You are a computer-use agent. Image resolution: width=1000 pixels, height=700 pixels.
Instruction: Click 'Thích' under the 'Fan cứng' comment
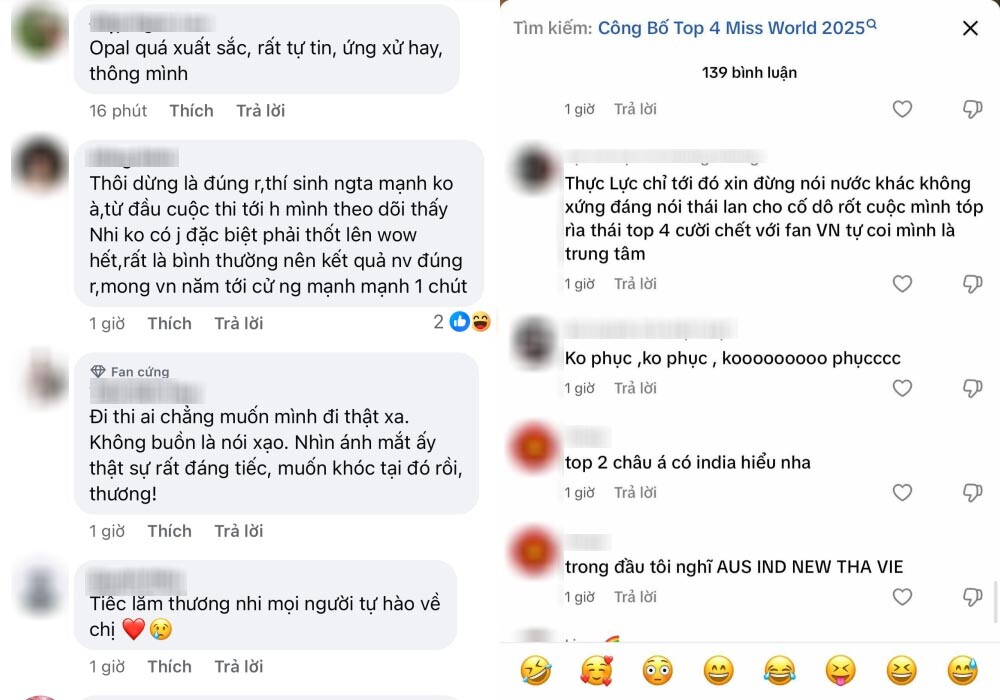170,531
